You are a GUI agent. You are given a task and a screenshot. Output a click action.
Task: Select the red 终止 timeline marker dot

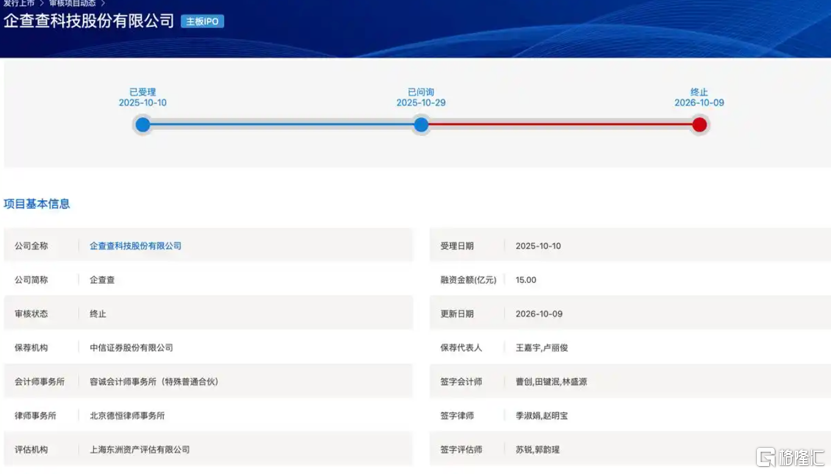click(700, 125)
